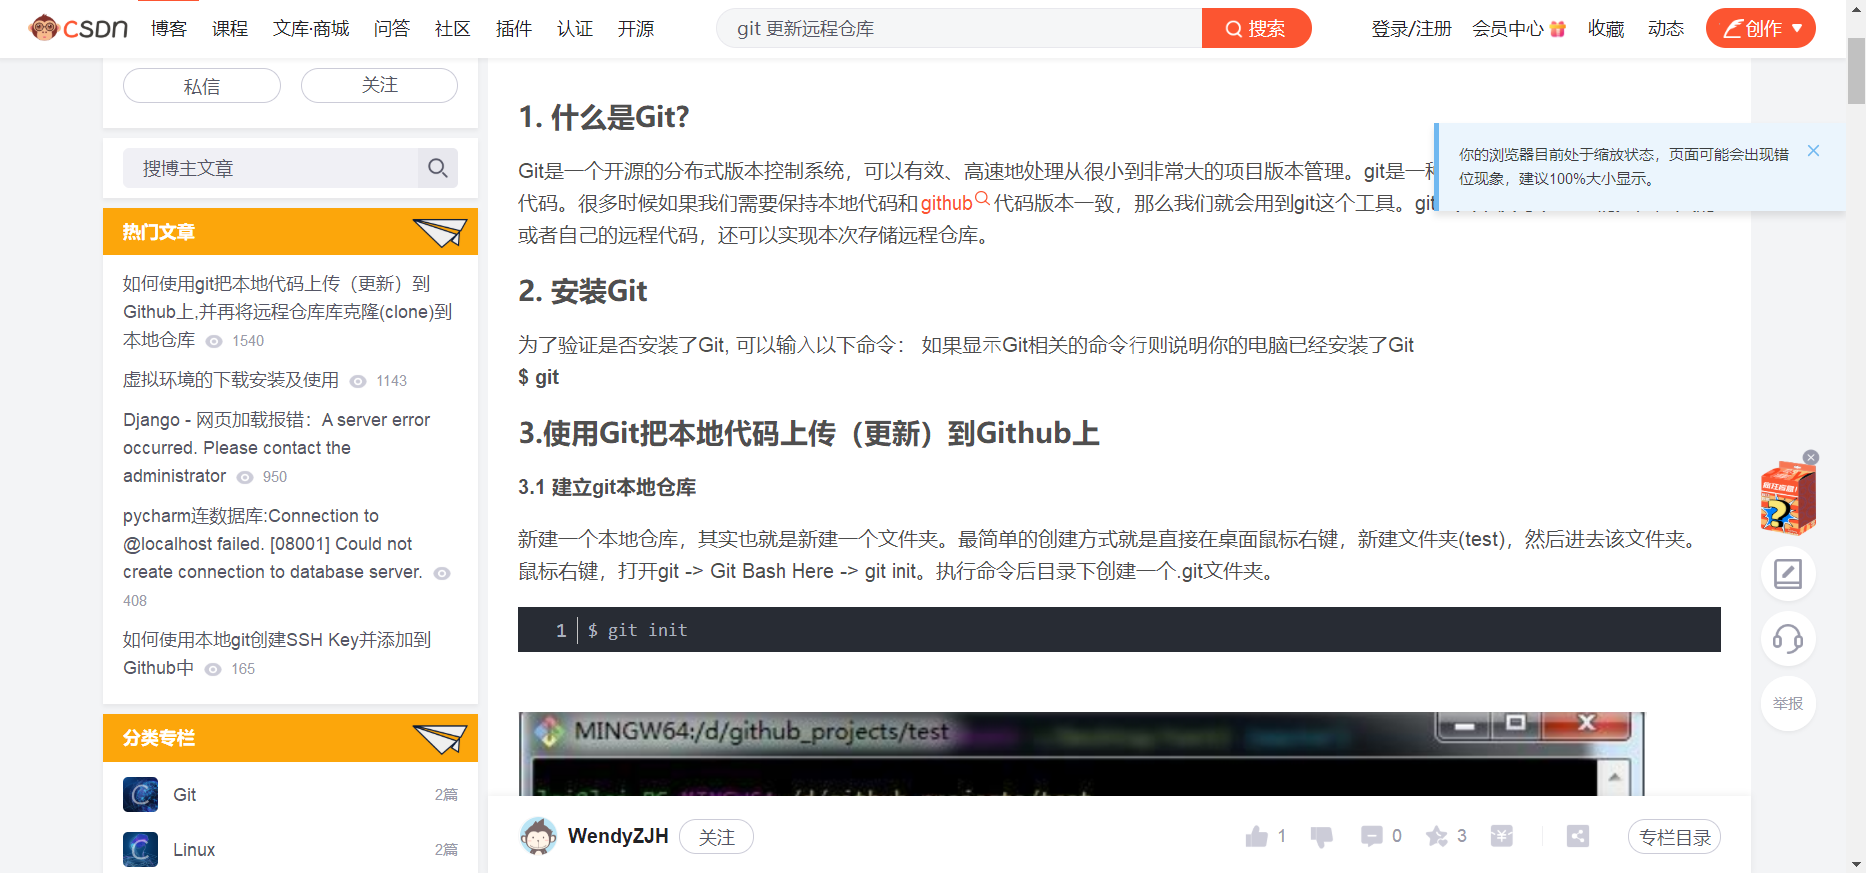Open the 问答 menu item
Image resolution: width=1866 pixels, height=873 pixels.
pyautogui.click(x=392, y=29)
